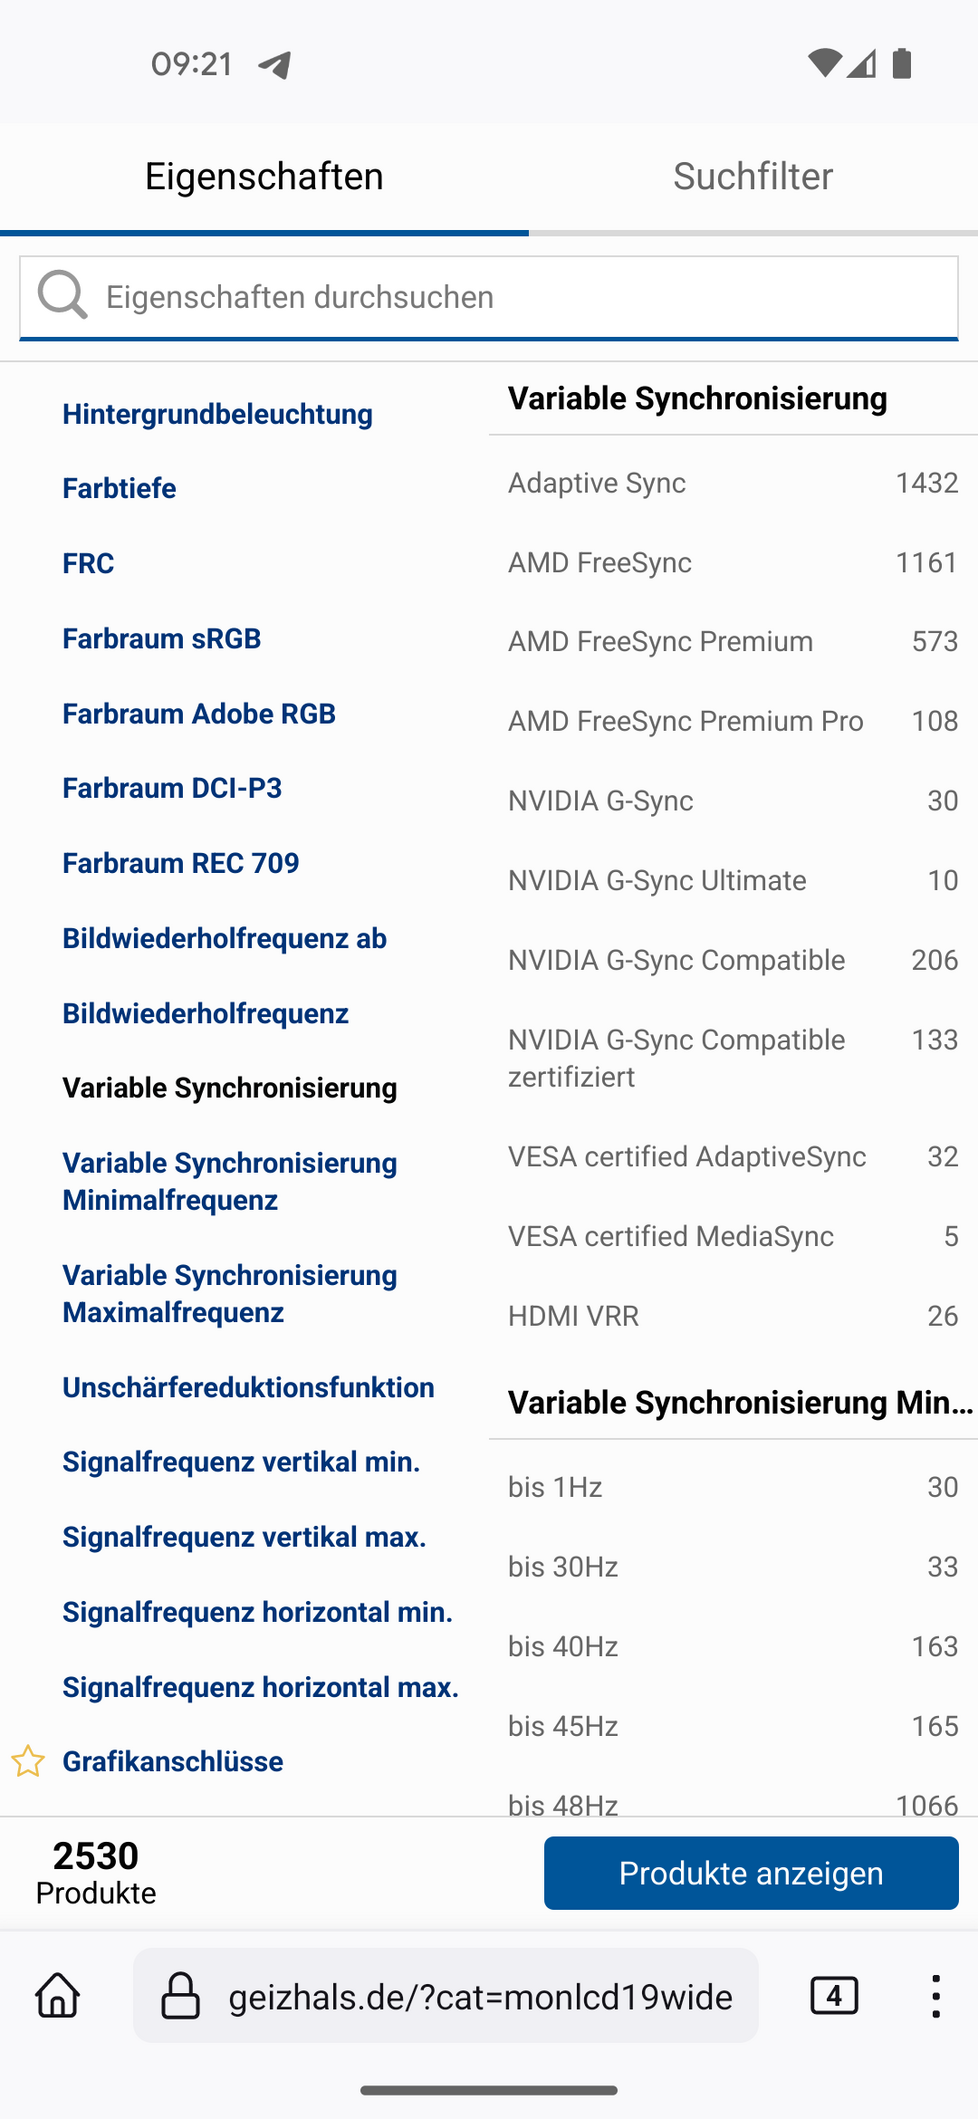Open the browser three-dot menu

pyautogui.click(x=935, y=1995)
